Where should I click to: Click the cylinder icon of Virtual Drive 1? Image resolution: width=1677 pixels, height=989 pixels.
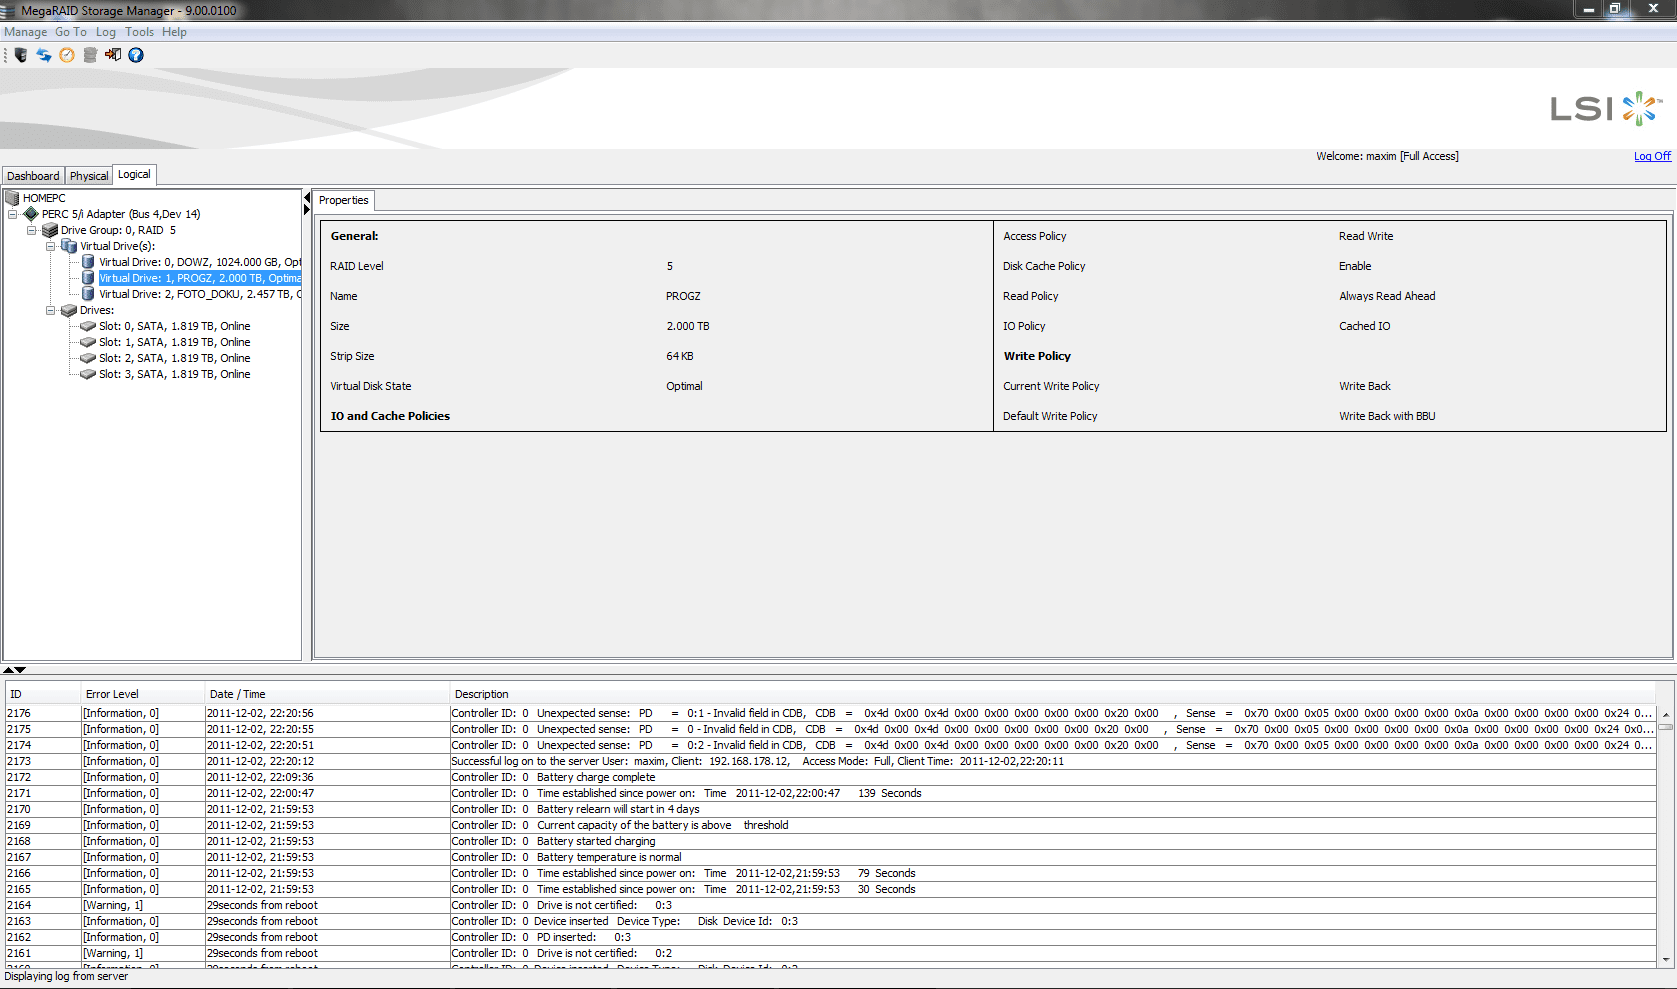(88, 278)
